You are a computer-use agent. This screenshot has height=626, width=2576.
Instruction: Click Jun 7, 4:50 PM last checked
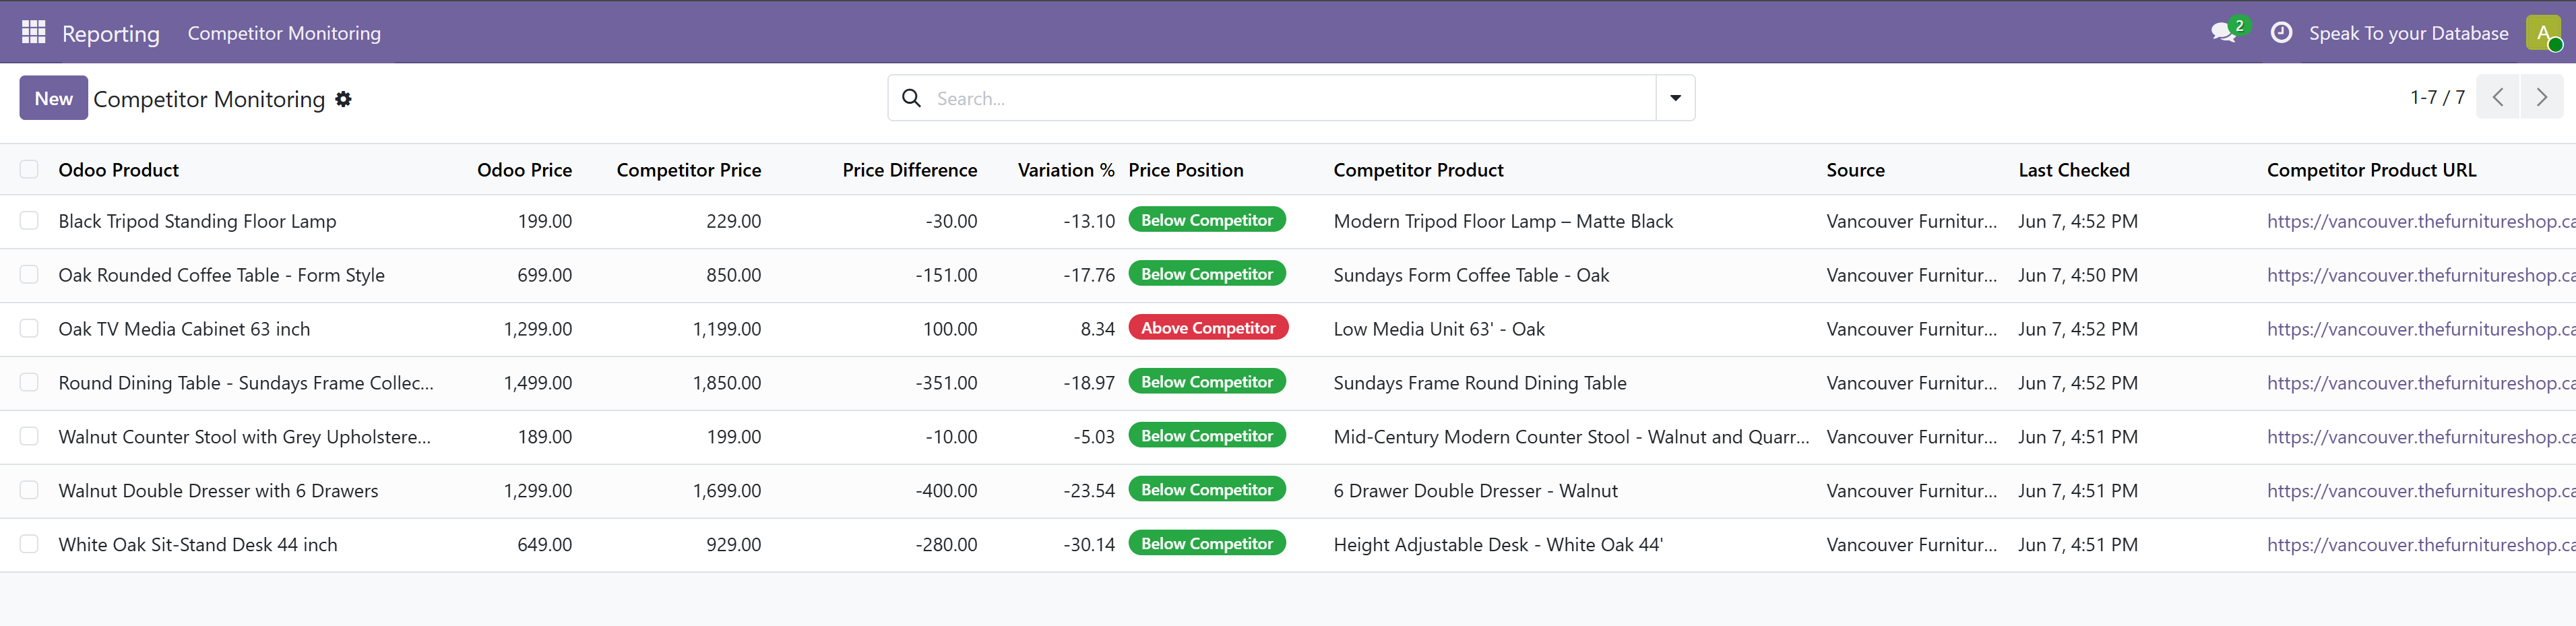pyautogui.click(x=2078, y=275)
